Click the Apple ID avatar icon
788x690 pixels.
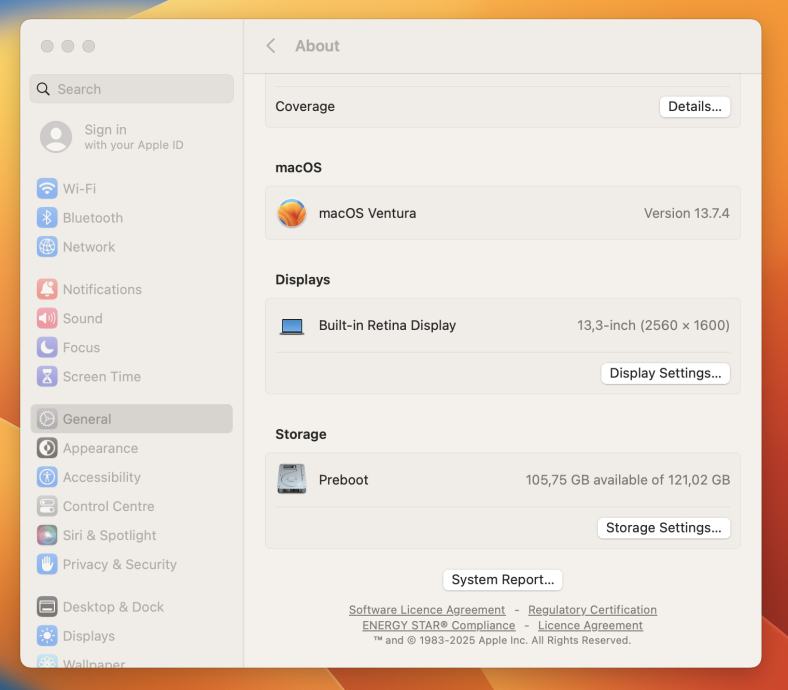(56, 137)
